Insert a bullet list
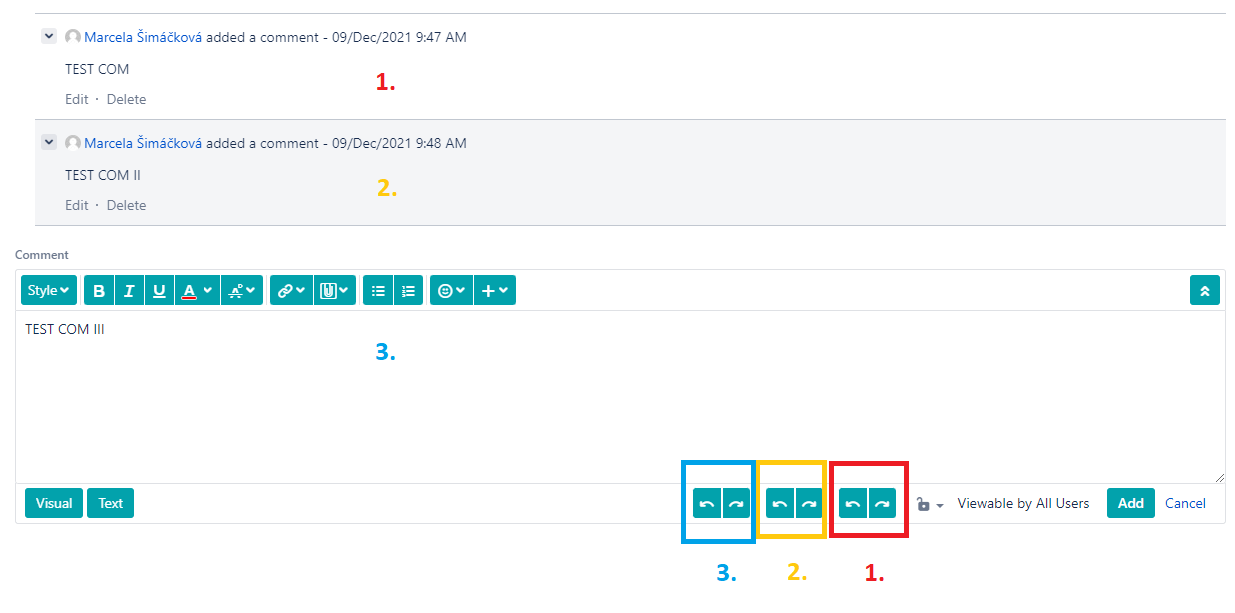Viewport: 1235px width, 613px height. point(378,291)
